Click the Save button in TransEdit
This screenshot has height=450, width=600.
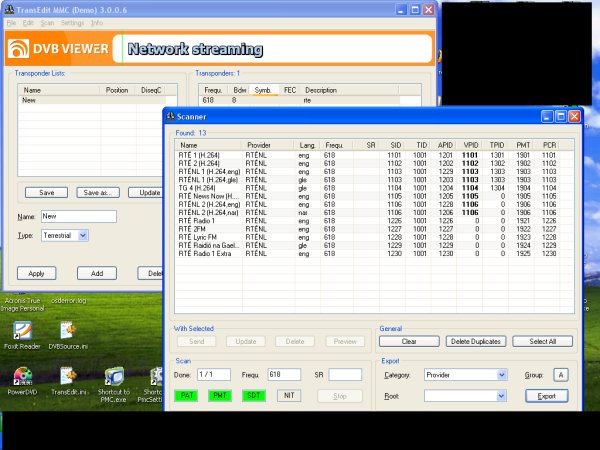click(x=46, y=192)
